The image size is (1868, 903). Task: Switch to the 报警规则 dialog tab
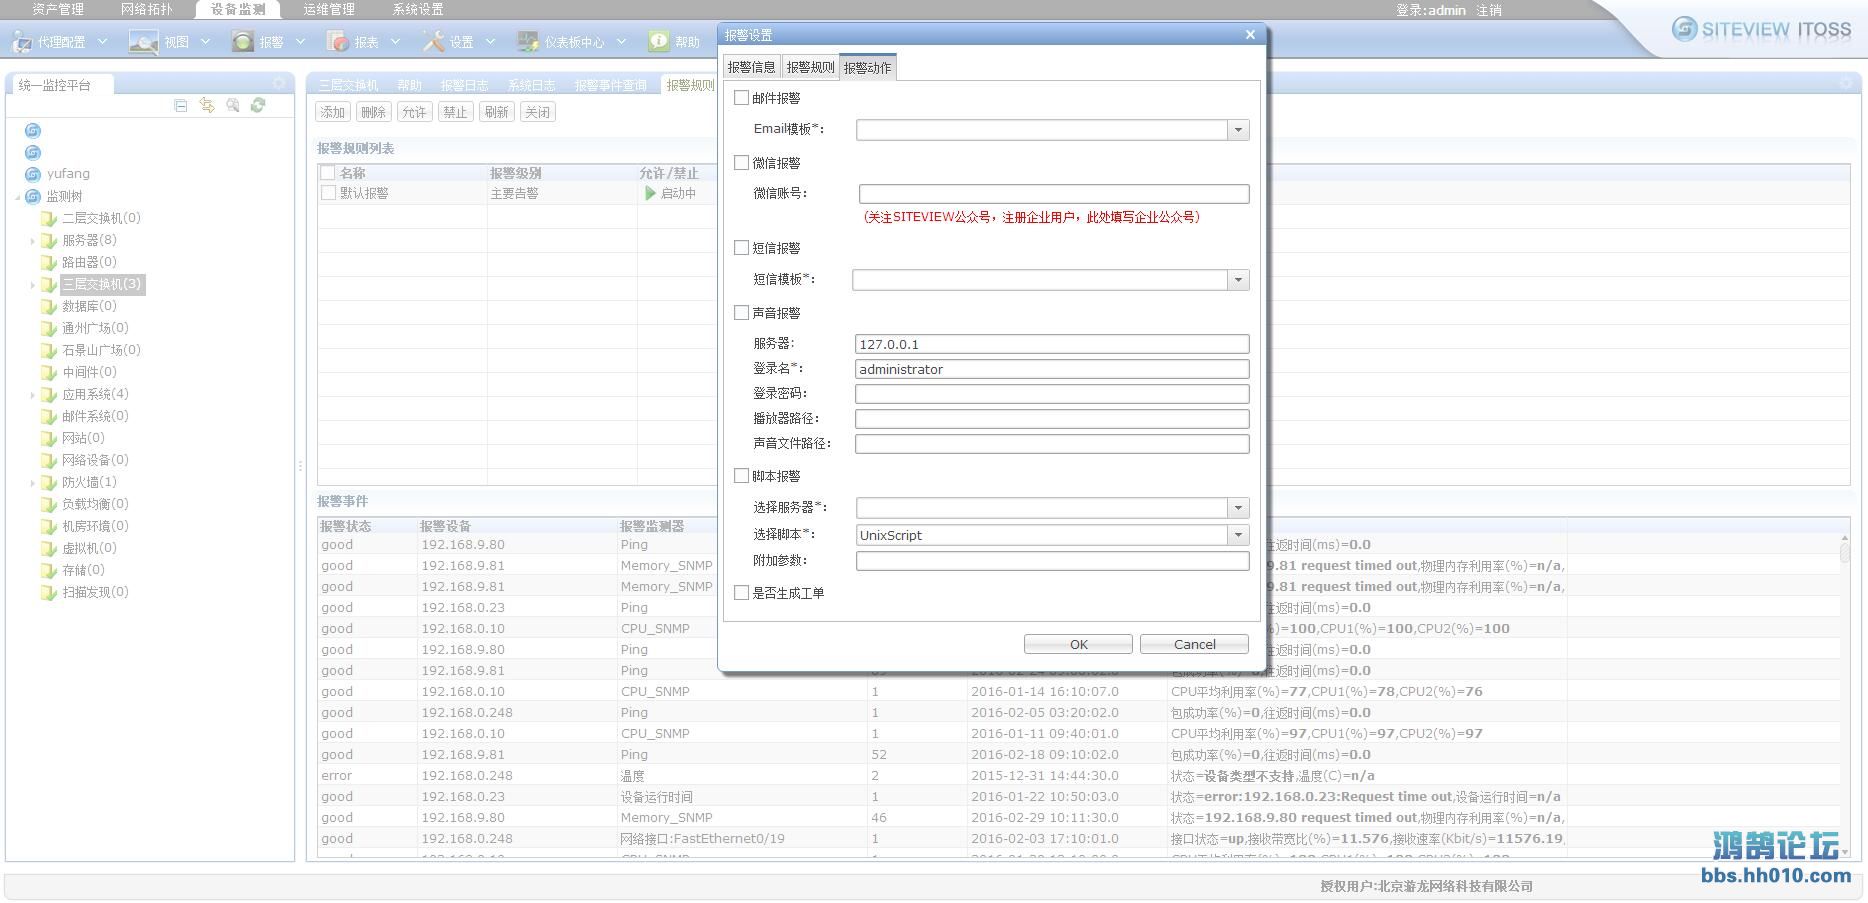pos(810,67)
